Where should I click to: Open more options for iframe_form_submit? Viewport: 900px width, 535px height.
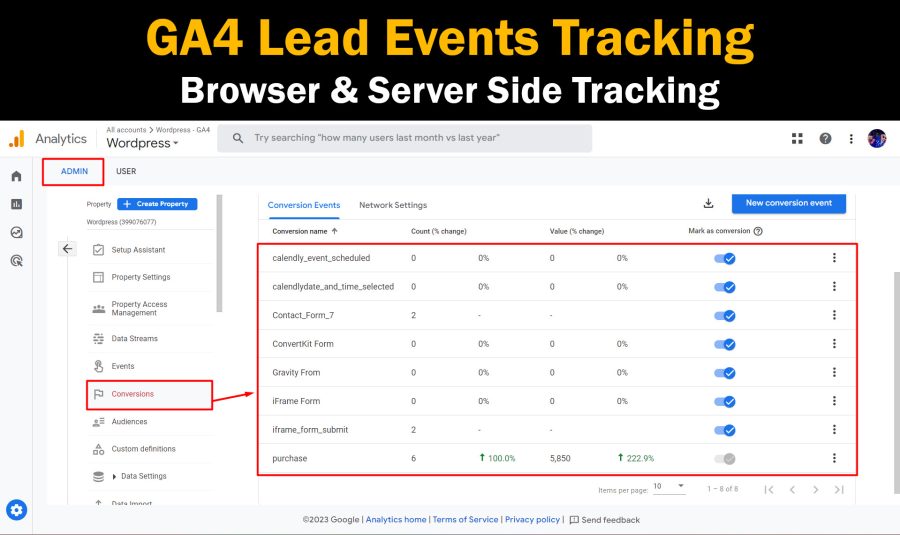point(834,429)
